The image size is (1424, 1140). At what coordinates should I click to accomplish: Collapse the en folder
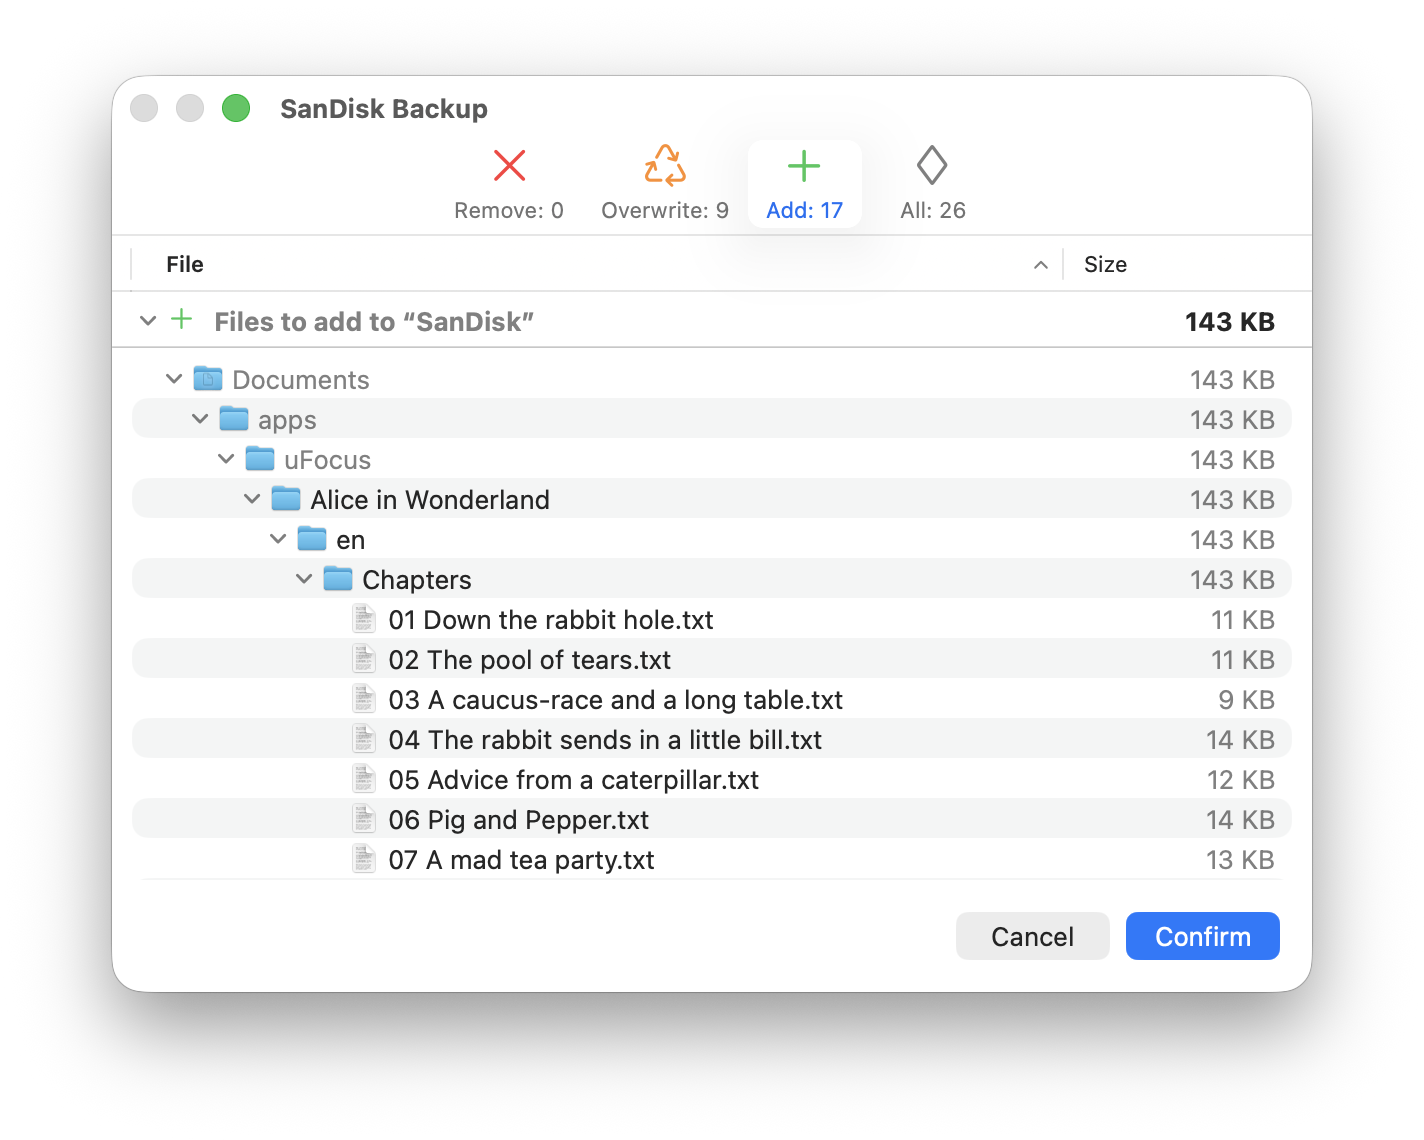pyautogui.click(x=278, y=539)
